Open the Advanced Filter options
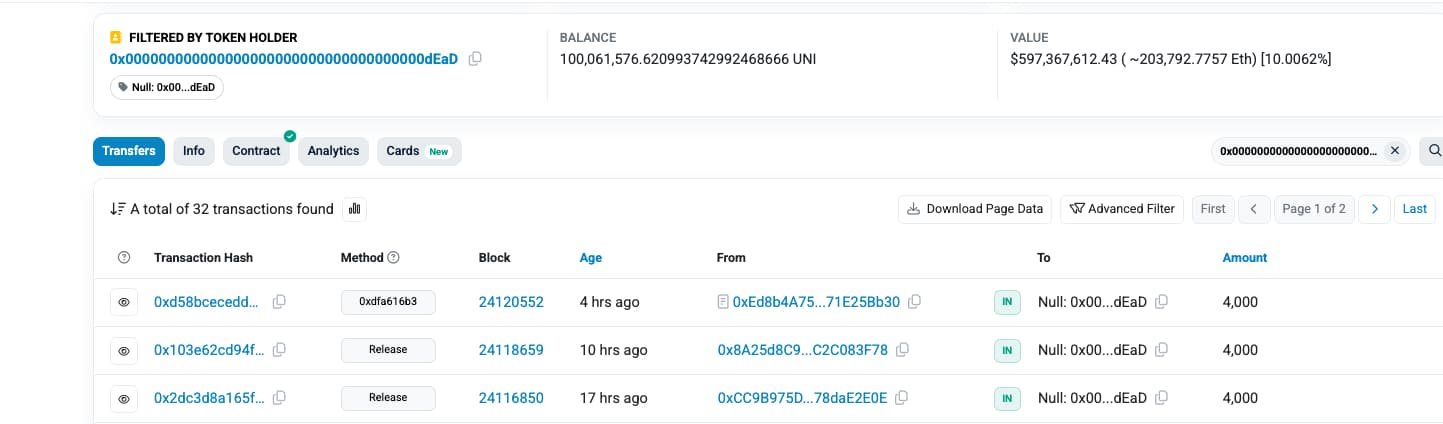The width and height of the screenshot is (1443, 424). tap(1122, 209)
